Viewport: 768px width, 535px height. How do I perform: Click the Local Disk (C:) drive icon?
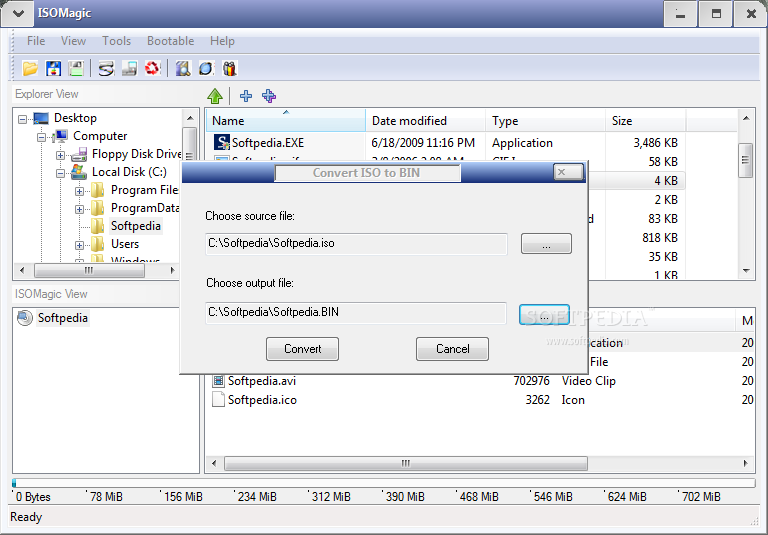[79, 172]
